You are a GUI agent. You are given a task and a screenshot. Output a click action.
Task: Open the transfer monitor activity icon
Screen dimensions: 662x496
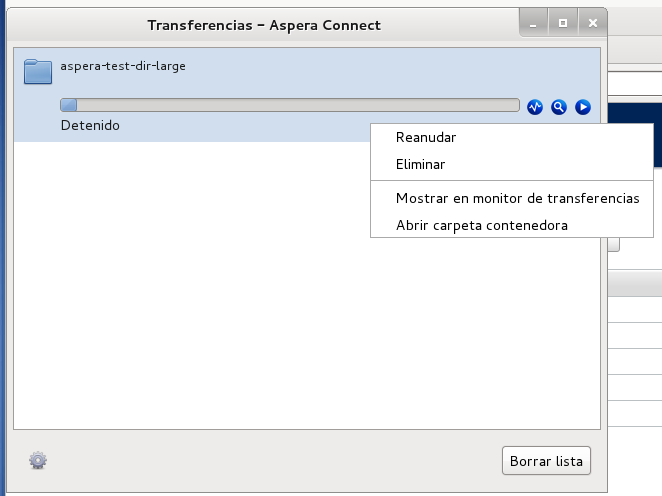pyautogui.click(x=535, y=107)
